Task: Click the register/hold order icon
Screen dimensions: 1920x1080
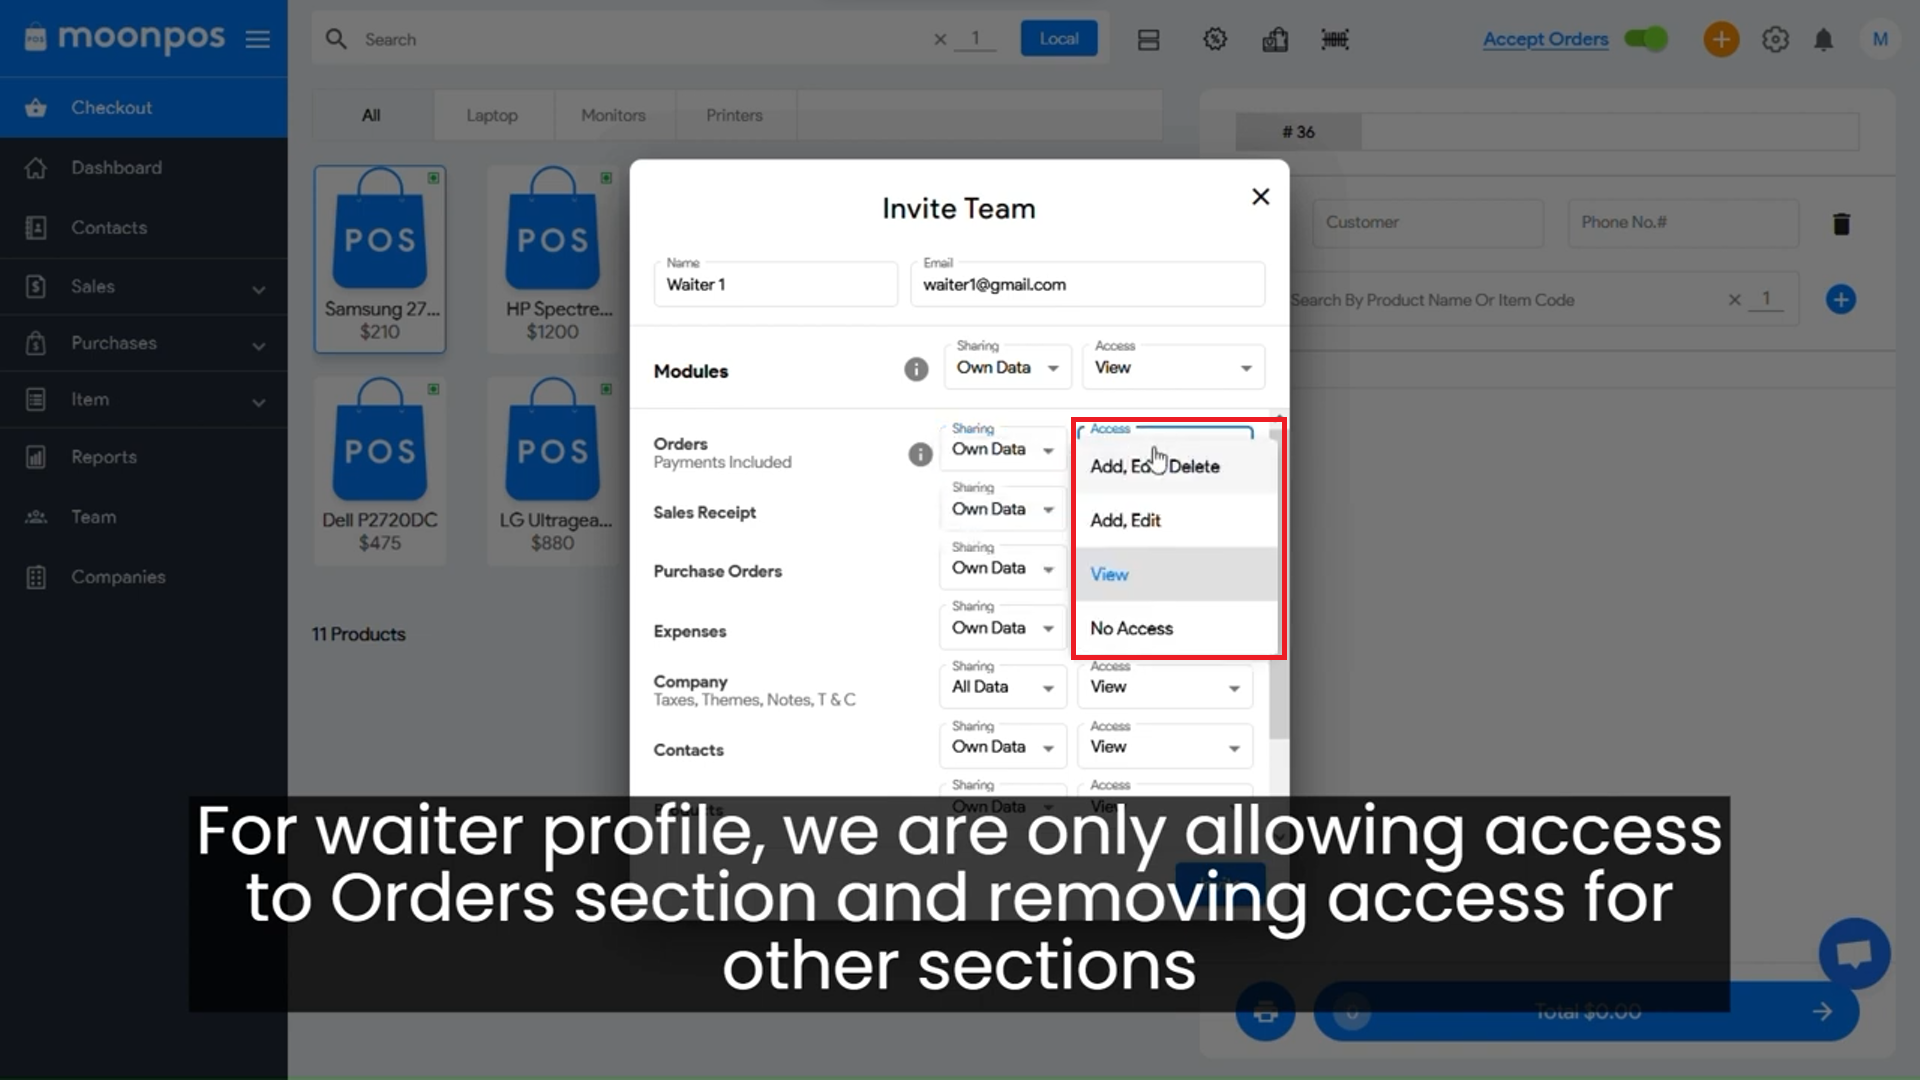Action: pos(1275,39)
